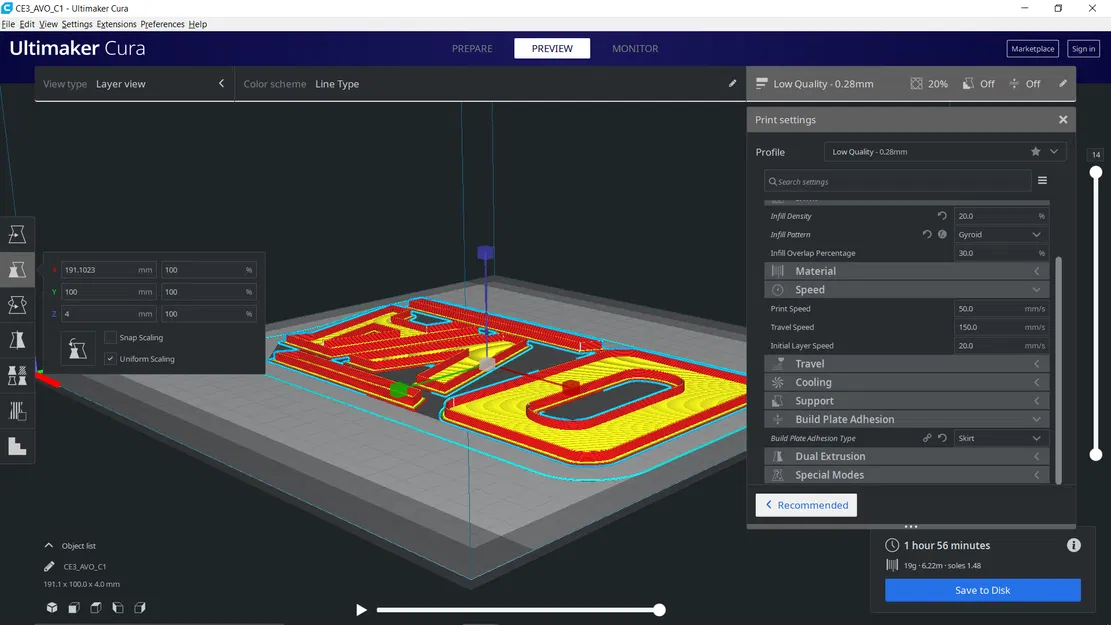Expand the Travel settings section
This screenshot has width=1111, height=625.
pos(906,364)
